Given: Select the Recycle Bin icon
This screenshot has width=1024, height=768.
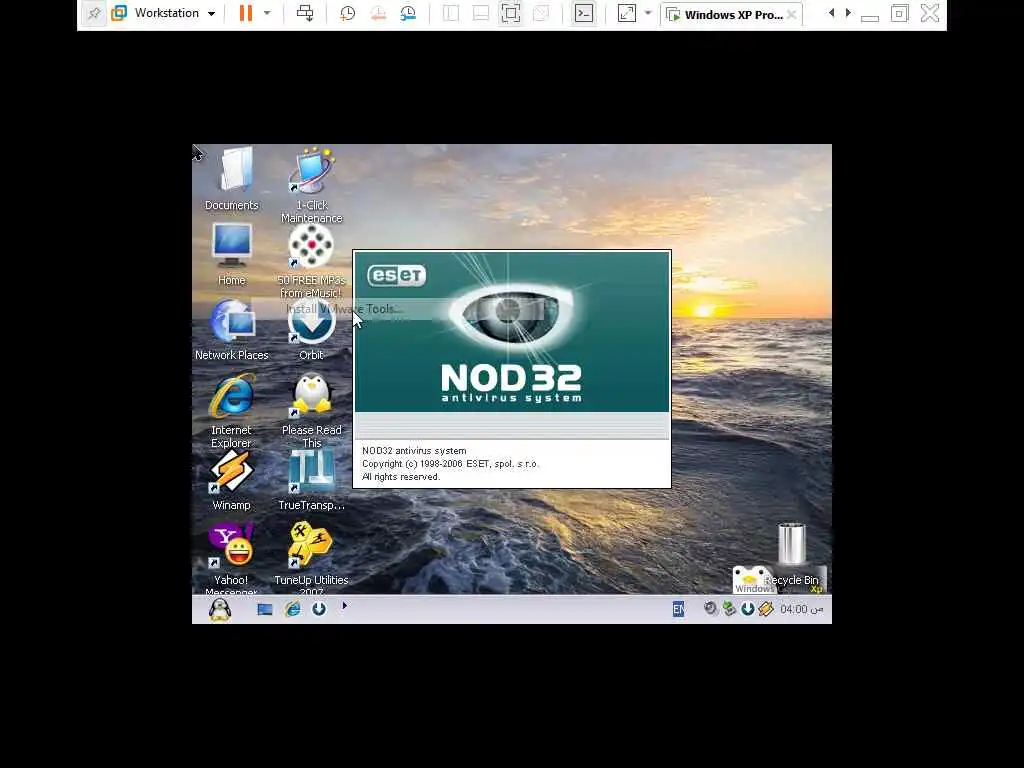Looking at the screenshot, I should pyautogui.click(x=792, y=554).
